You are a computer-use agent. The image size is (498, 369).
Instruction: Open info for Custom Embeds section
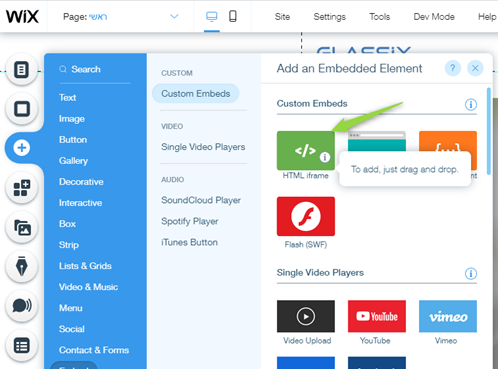click(x=471, y=105)
